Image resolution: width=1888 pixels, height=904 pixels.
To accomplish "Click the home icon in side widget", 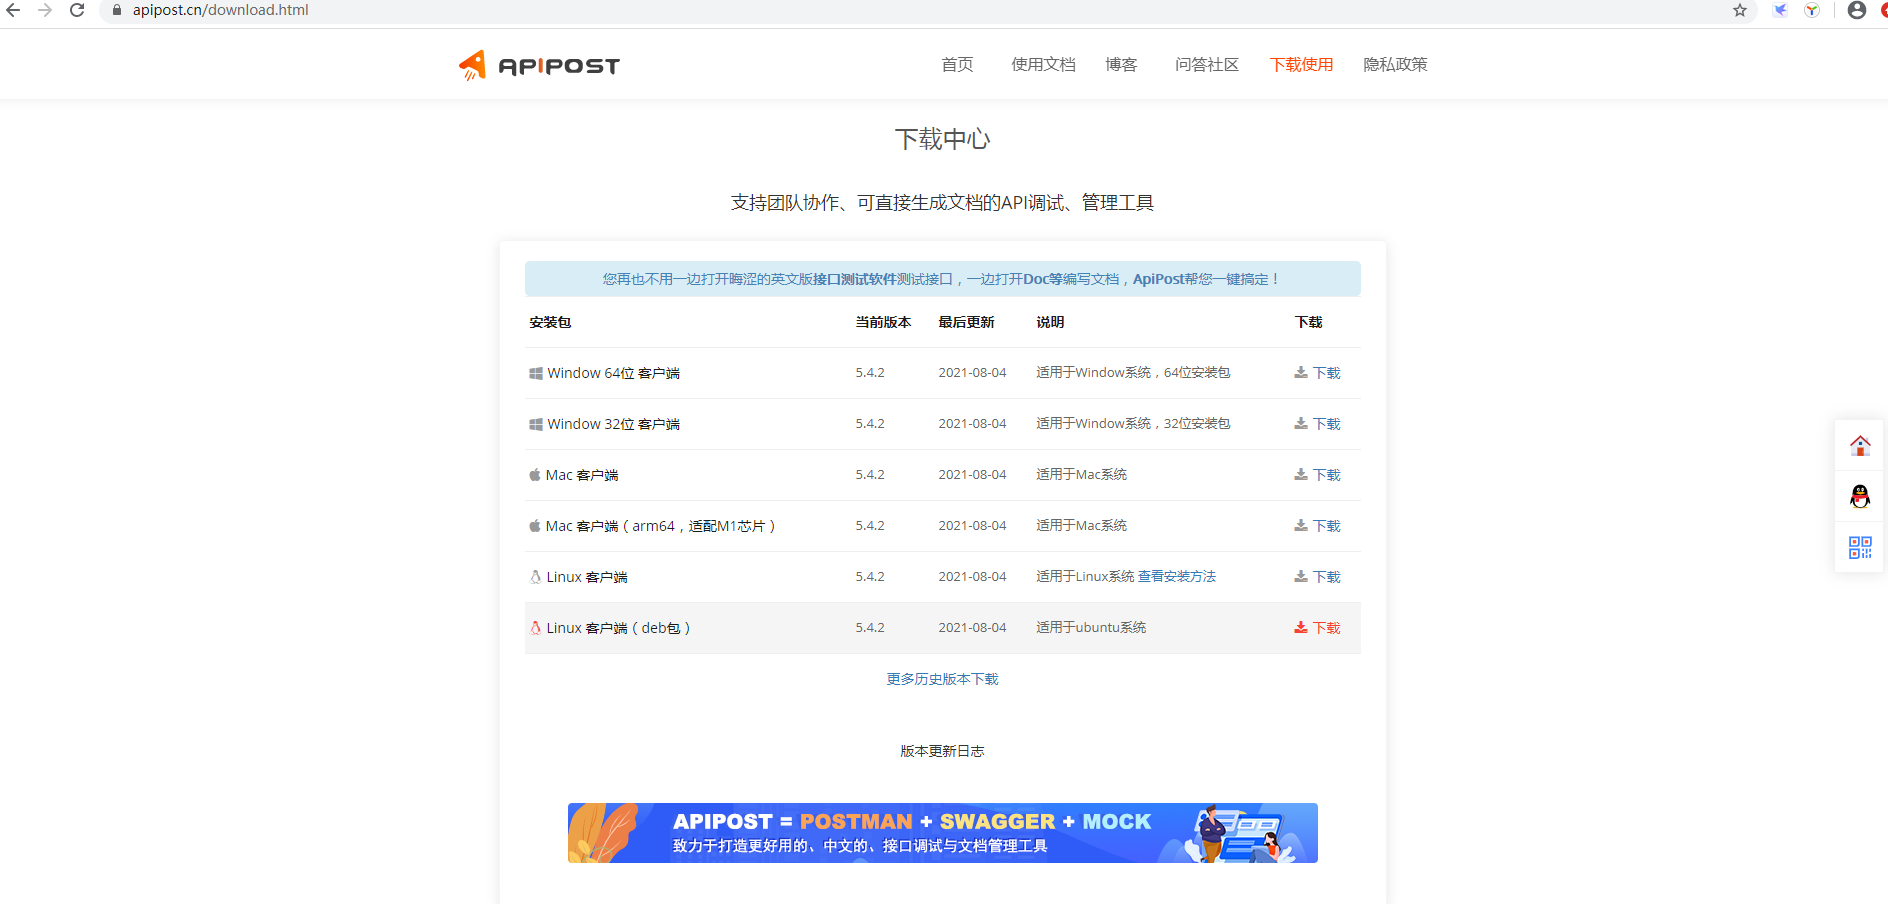I will 1860,446.
